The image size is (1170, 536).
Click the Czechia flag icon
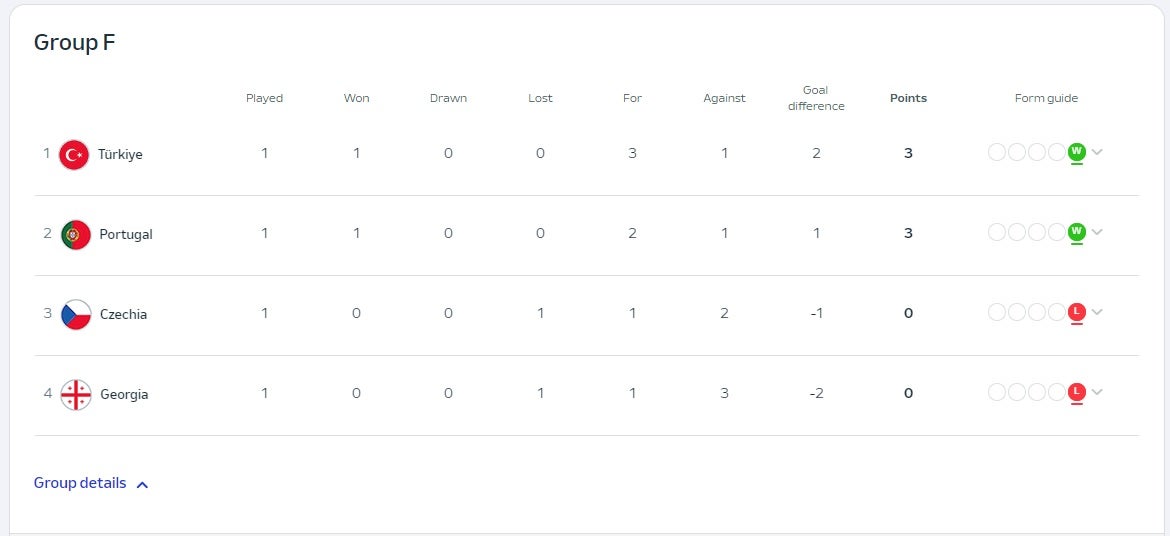click(x=76, y=314)
